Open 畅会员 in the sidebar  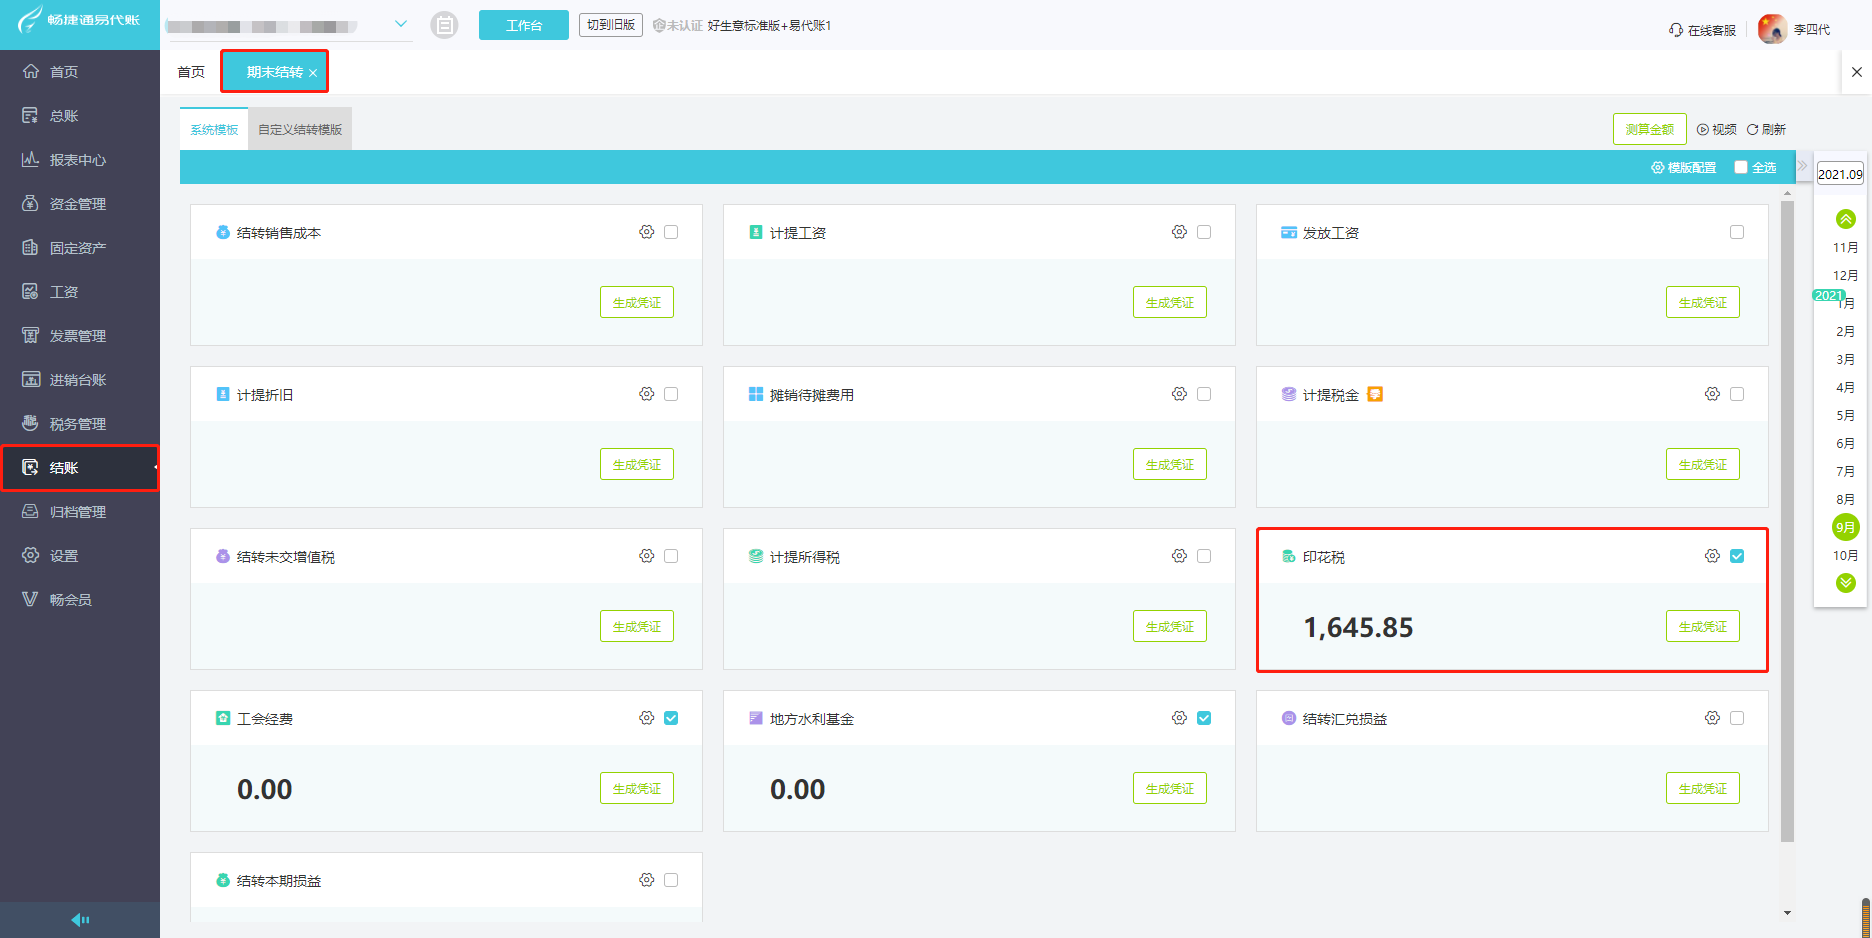click(x=79, y=600)
